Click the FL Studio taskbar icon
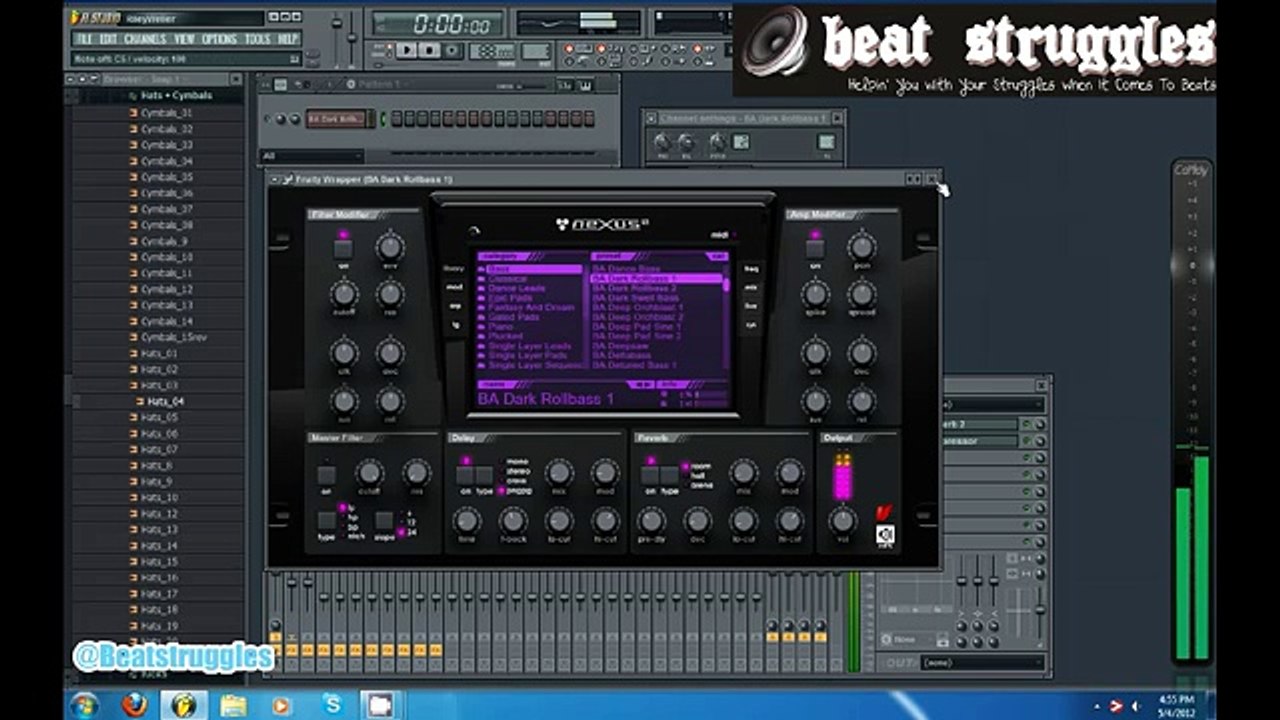1280x720 pixels. pos(184,705)
